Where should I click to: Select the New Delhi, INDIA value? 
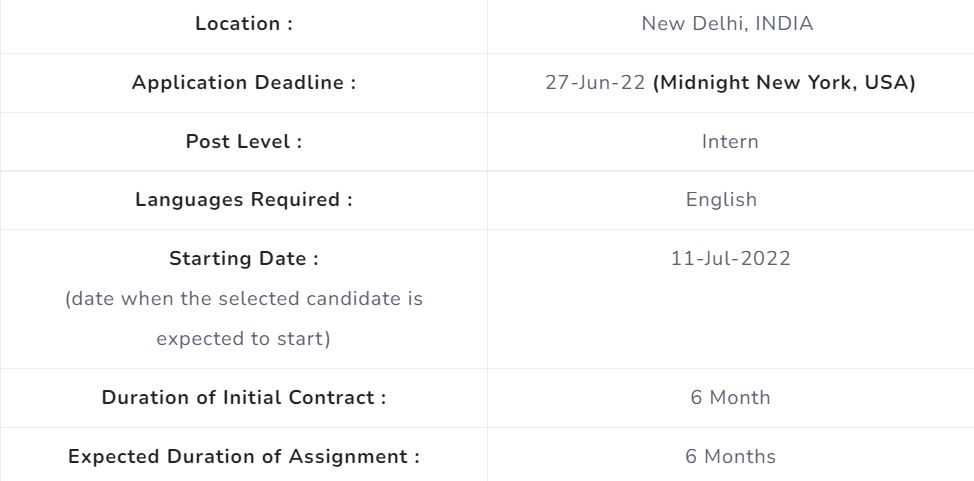727,24
